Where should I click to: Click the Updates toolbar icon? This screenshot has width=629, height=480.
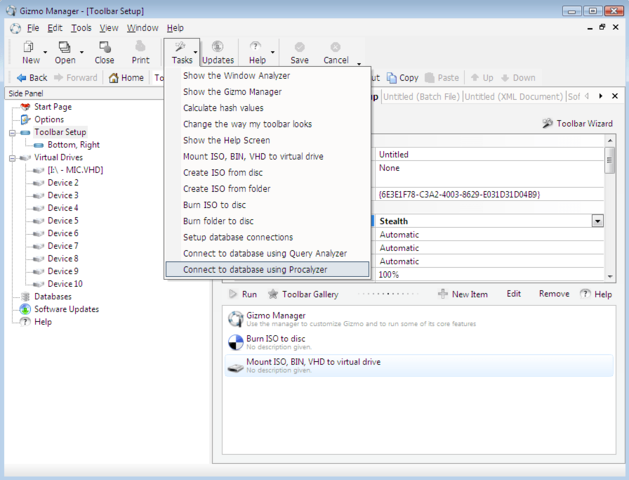coord(217,47)
